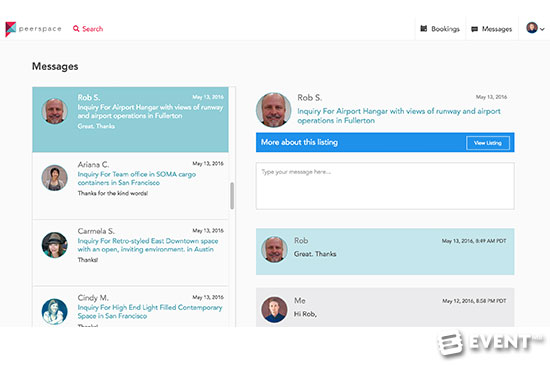The image size is (550, 365).
Task: Click the Messages chat bubble icon
Action: [475, 29]
